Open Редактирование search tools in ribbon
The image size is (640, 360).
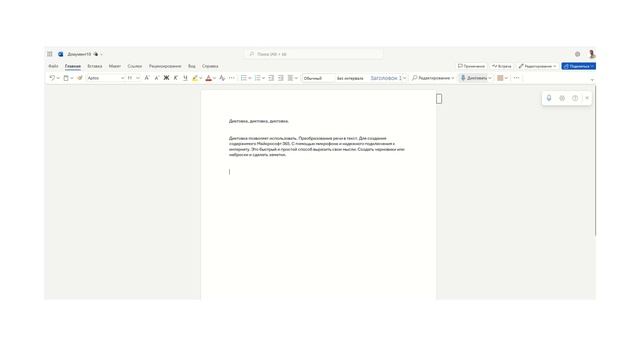point(433,78)
